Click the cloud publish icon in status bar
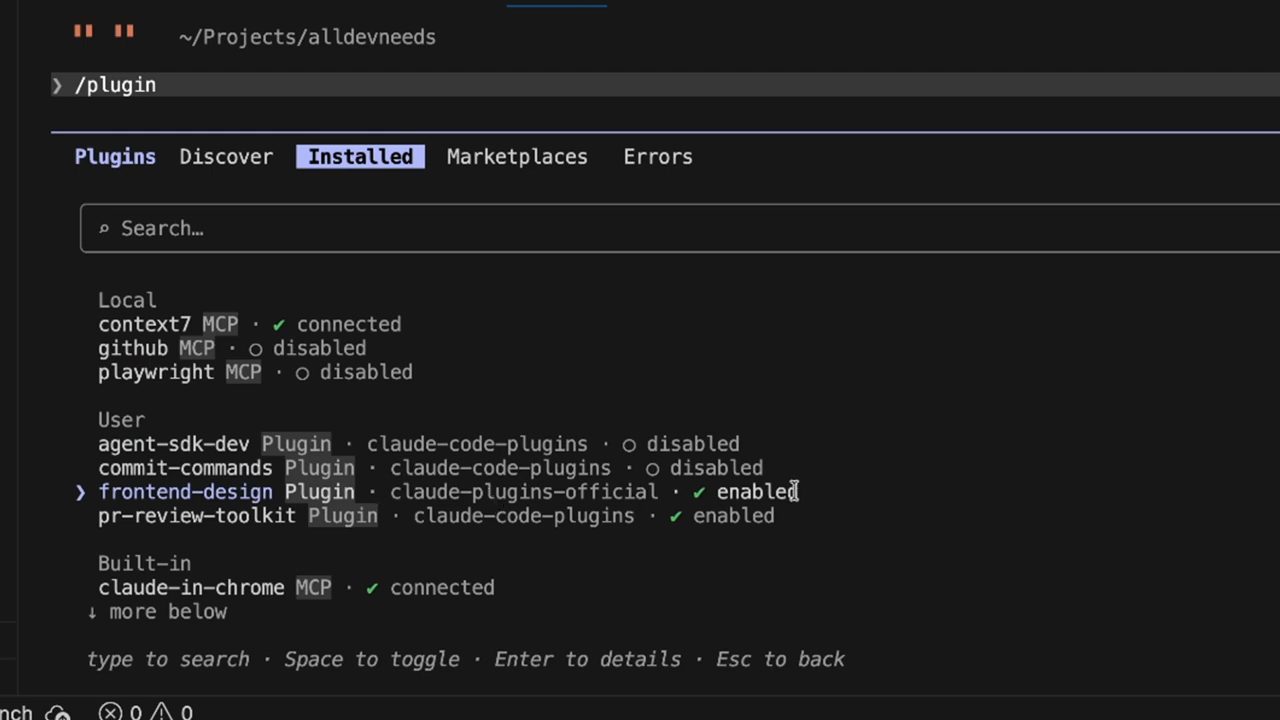The height and width of the screenshot is (720, 1280). click(58, 713)
